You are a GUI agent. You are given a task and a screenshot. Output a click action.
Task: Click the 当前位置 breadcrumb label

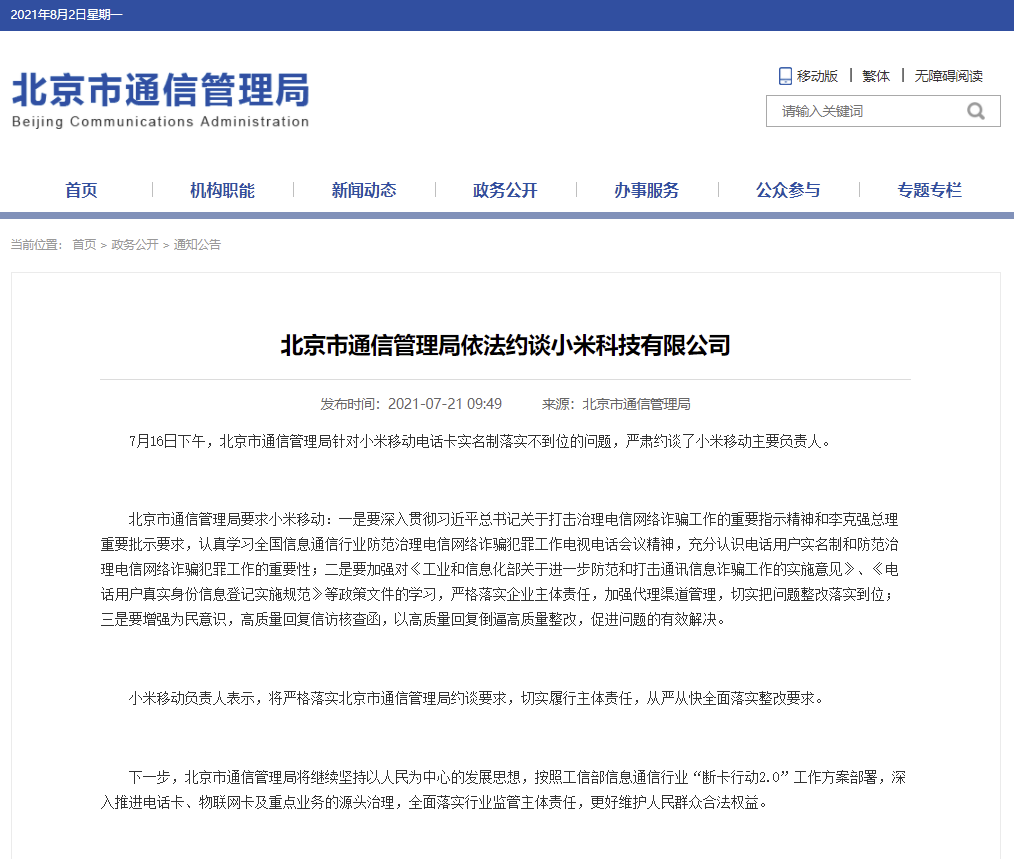coord(36,245)
